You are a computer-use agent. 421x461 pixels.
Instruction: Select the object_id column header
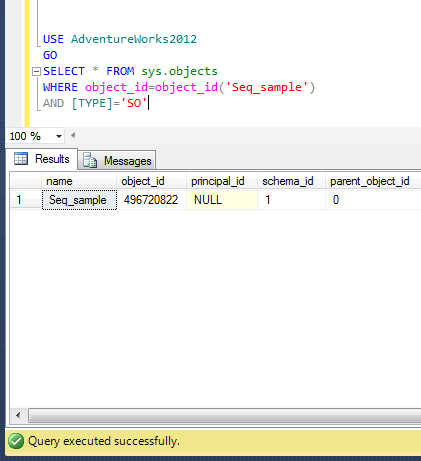click(x=151, y=181)
